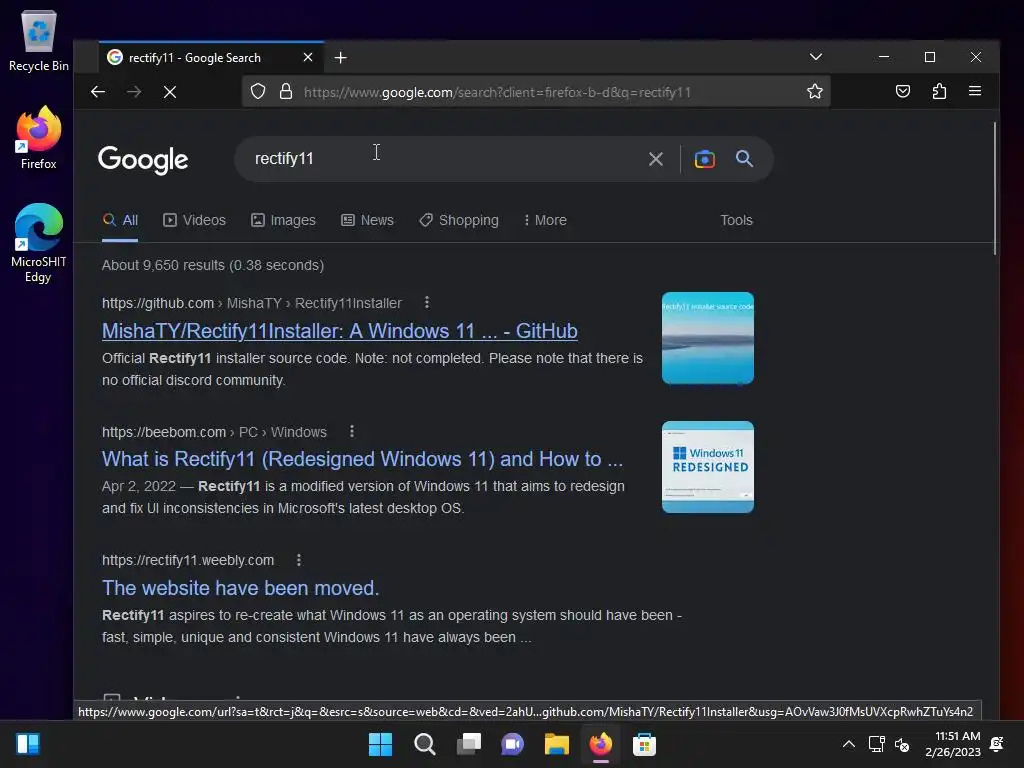The width and height of the screenshot is (1024, 768).
Task: Submit search with magnifier icon
Action: point(744,159)
